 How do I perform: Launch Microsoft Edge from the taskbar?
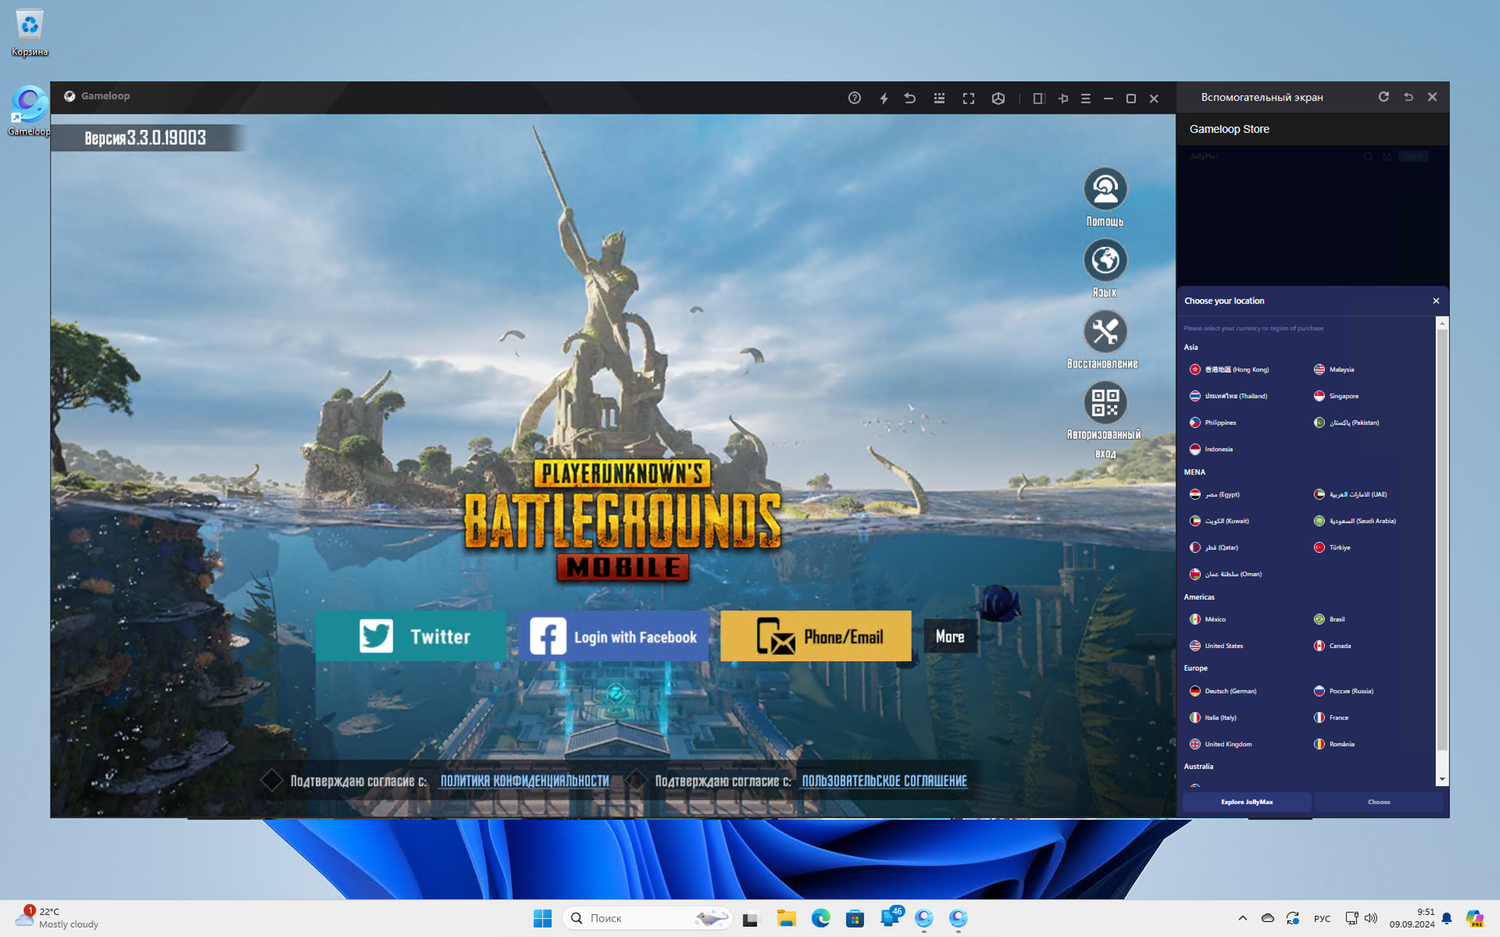[x=821, y=918]
